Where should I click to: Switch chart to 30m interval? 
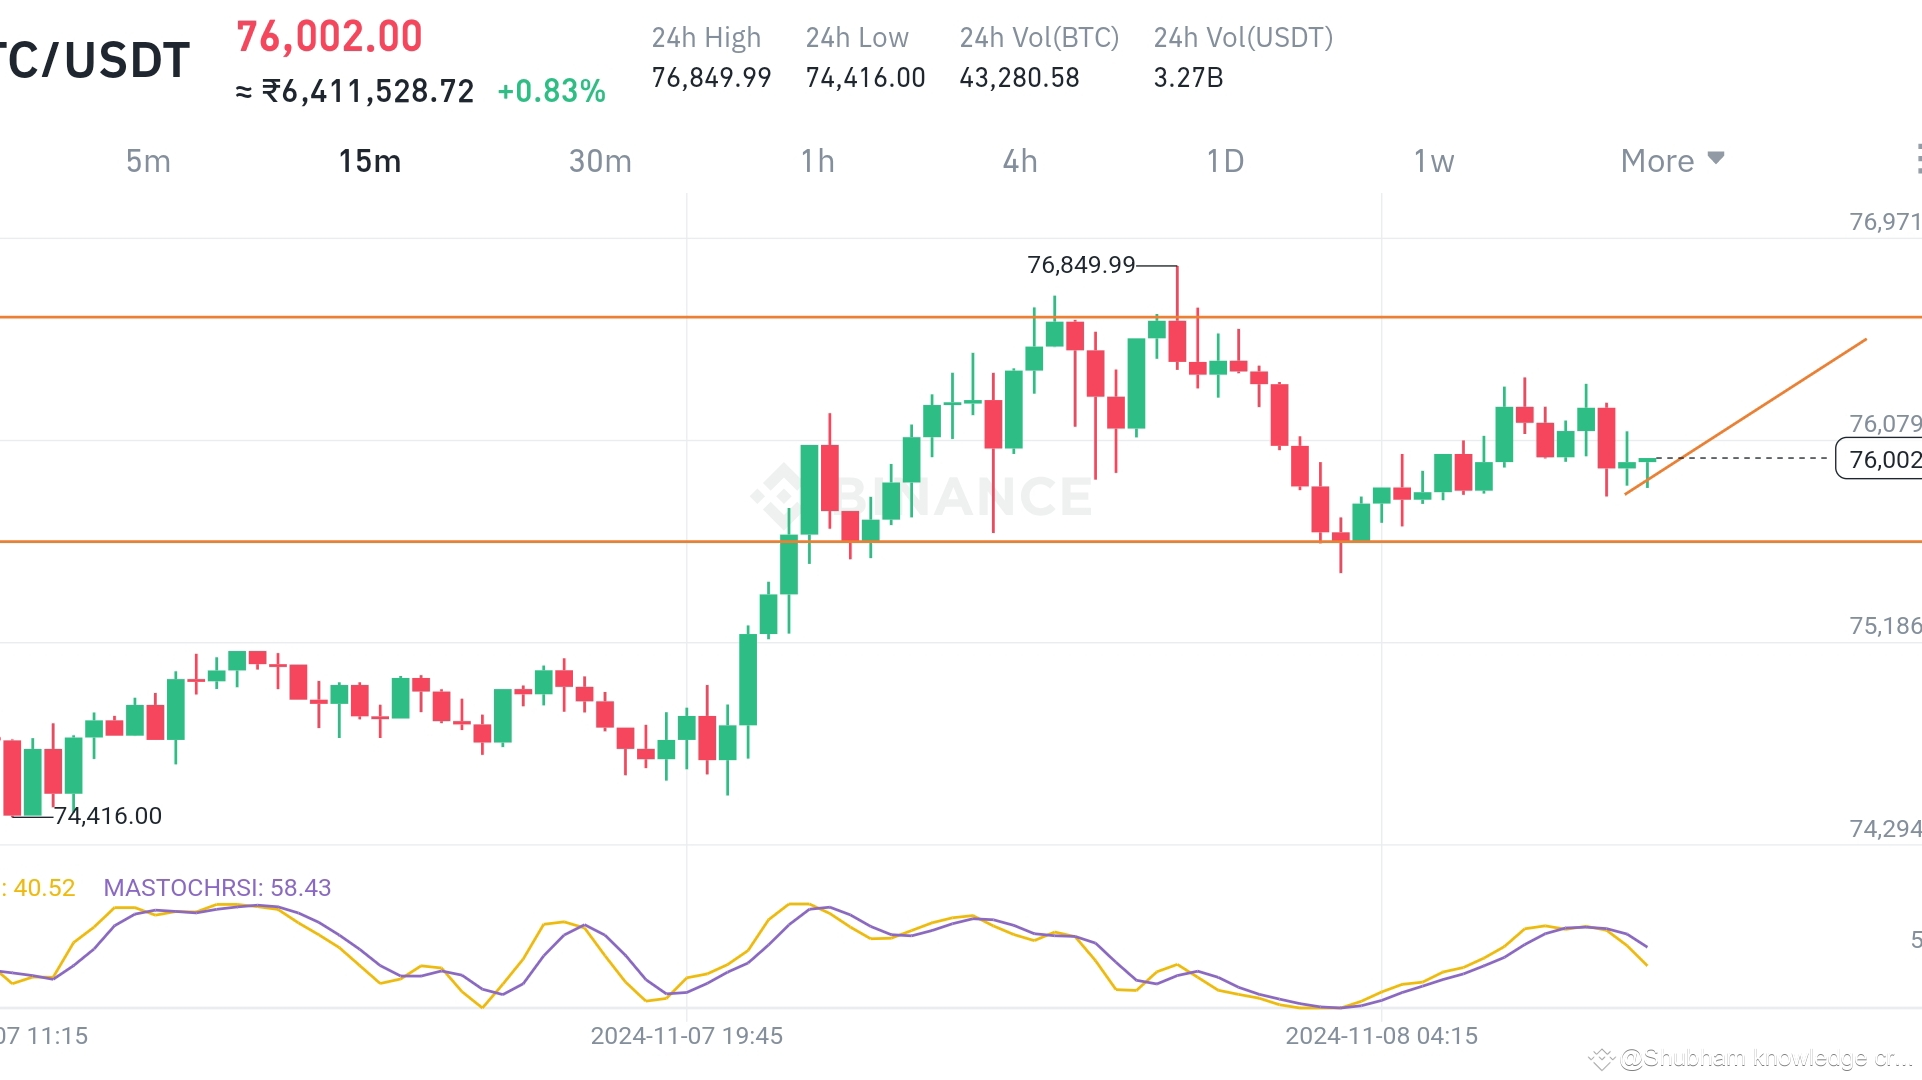[600, 161]
